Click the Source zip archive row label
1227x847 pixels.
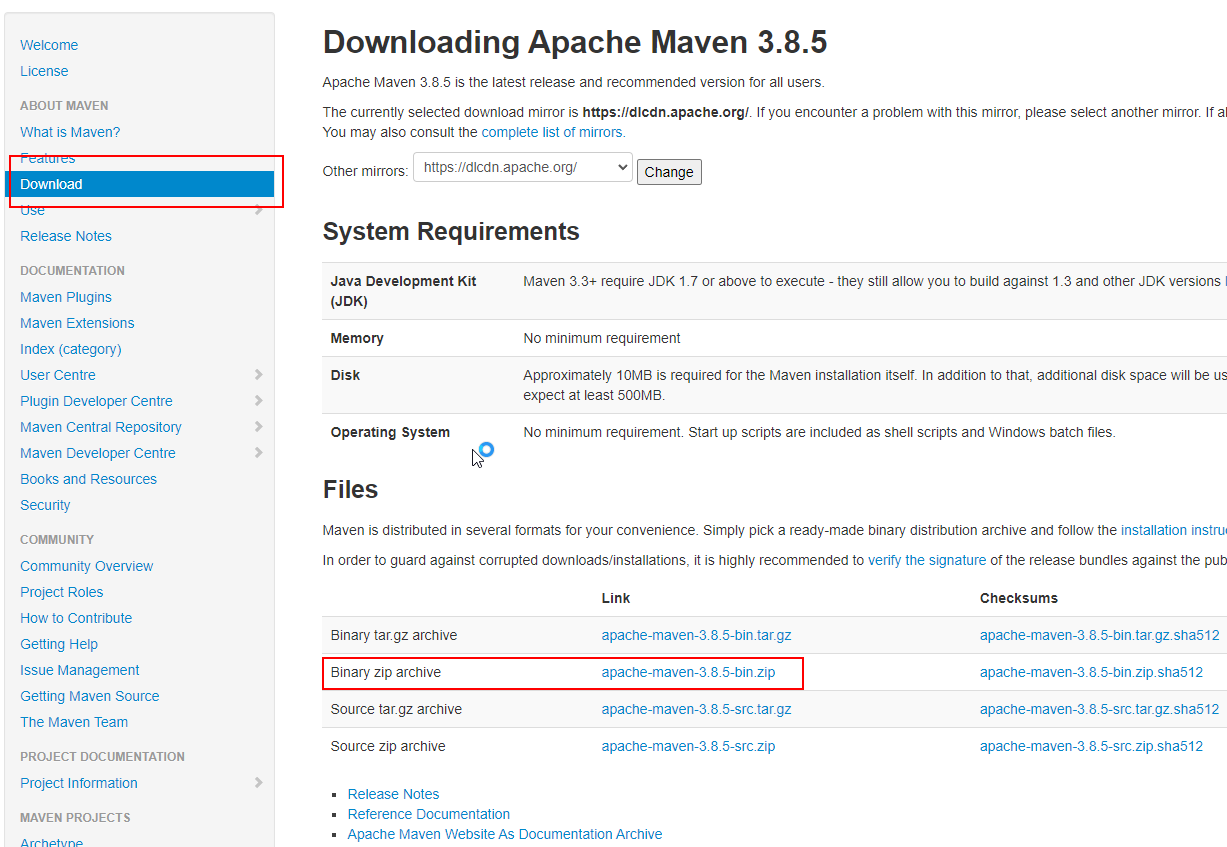click(x=388, y=746)
